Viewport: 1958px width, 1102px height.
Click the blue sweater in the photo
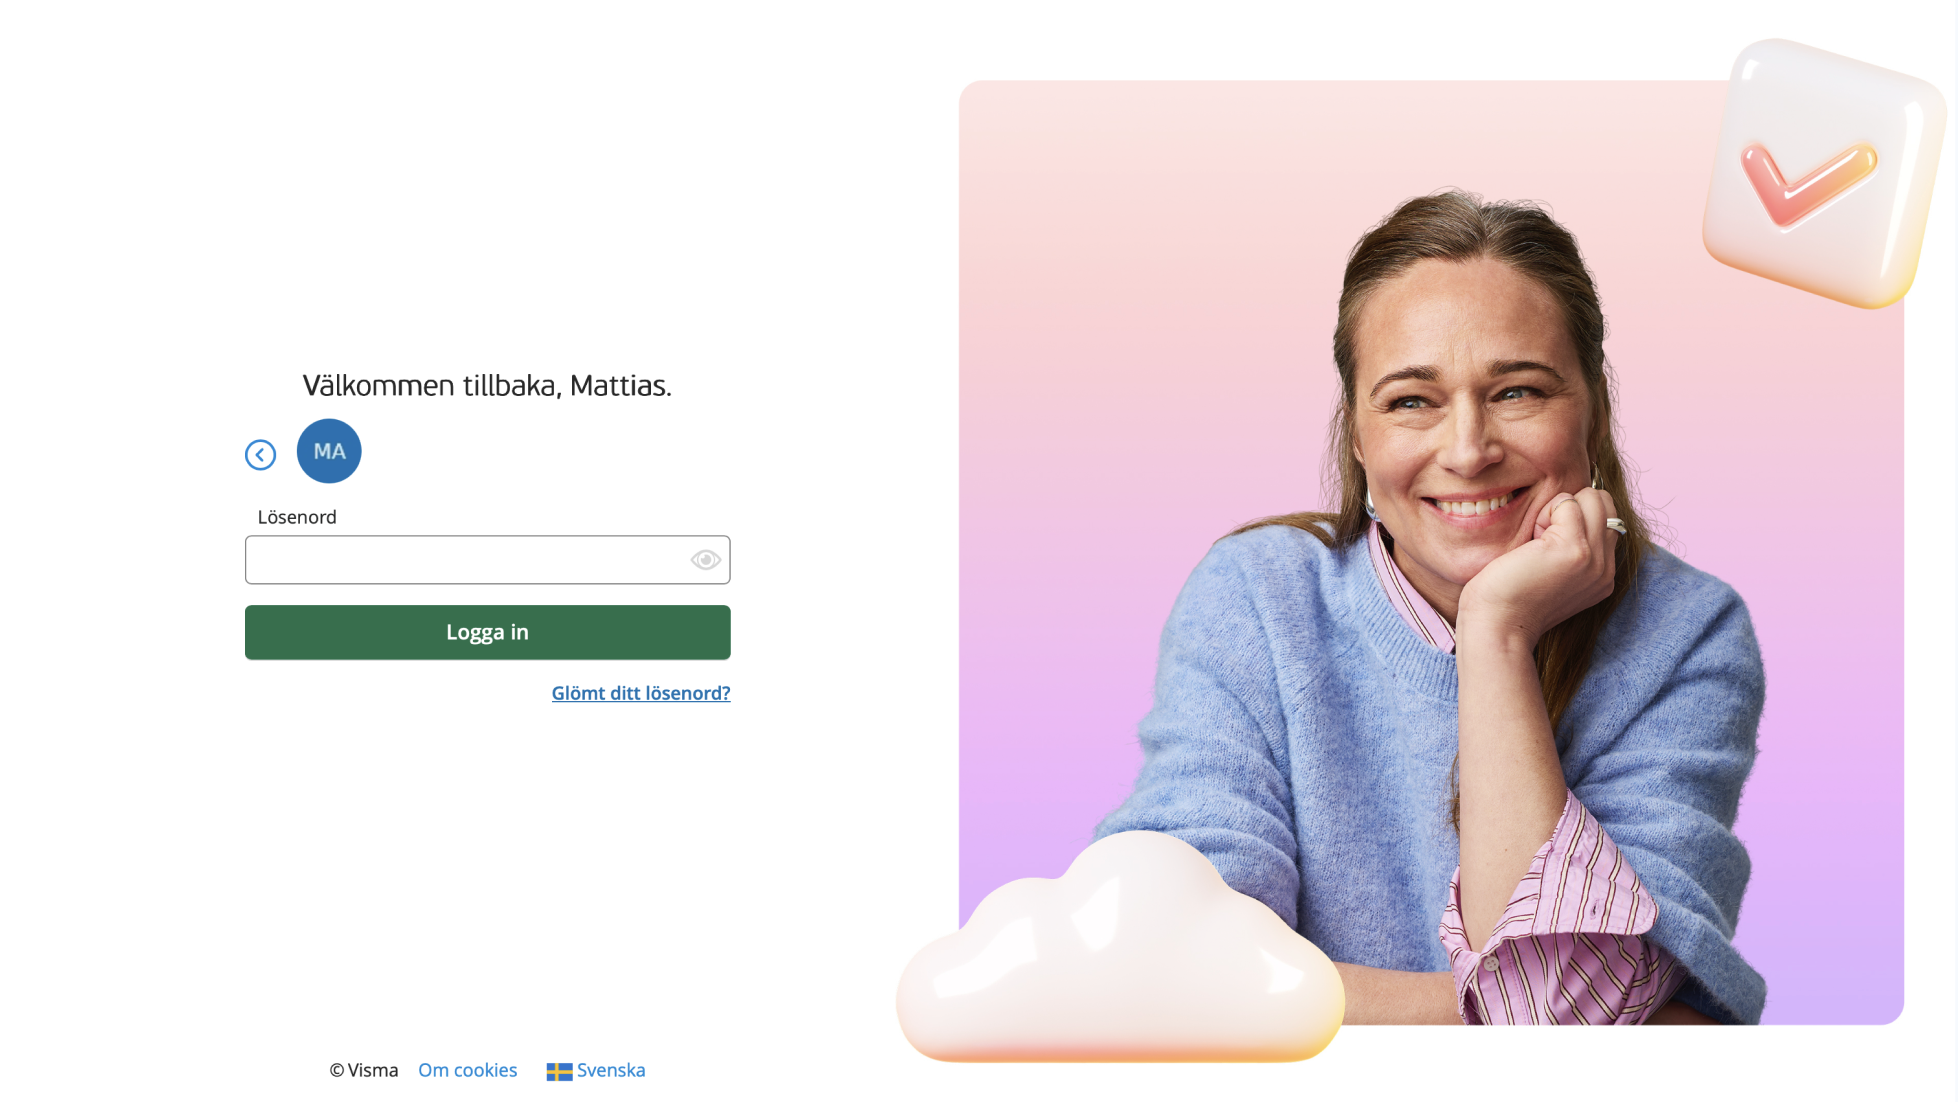tap(1300, 720)
